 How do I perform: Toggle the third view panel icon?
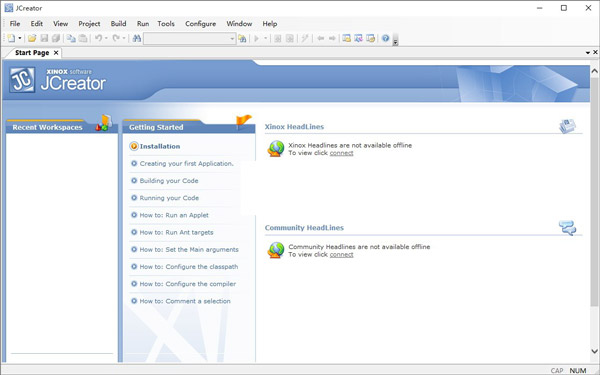coord(370,38)
